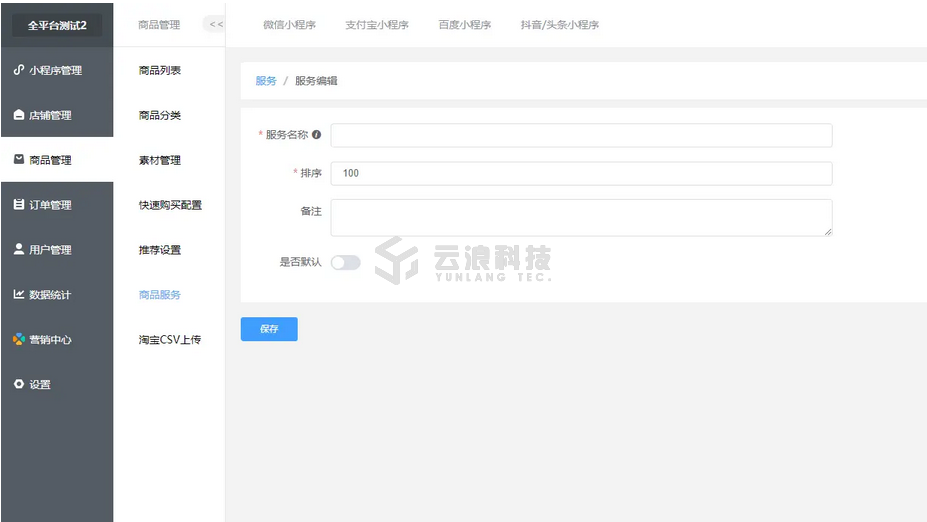Focus the 服务名称 text field
Image resolution: width=927 pixels, height=522 pixels.
tap(581, 135)
